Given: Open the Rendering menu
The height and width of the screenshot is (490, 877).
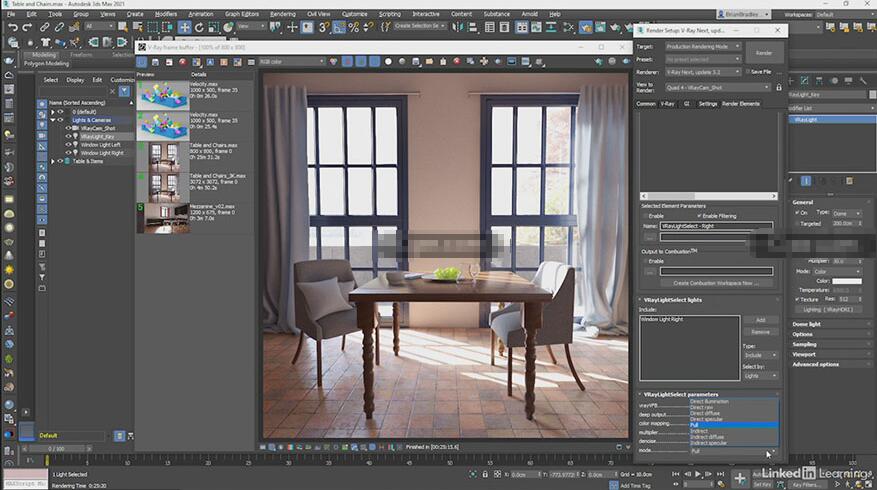Looking at the screenshot, I should (x=283, y=14).
